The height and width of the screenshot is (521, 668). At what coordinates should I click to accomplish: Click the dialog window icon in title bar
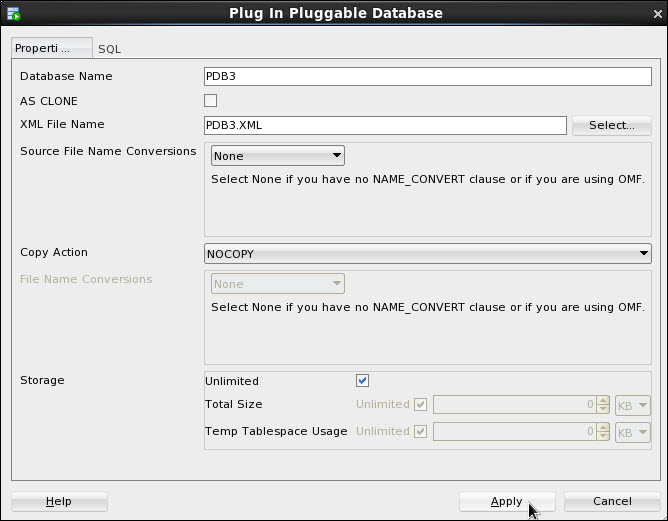[x=14, y=13]
